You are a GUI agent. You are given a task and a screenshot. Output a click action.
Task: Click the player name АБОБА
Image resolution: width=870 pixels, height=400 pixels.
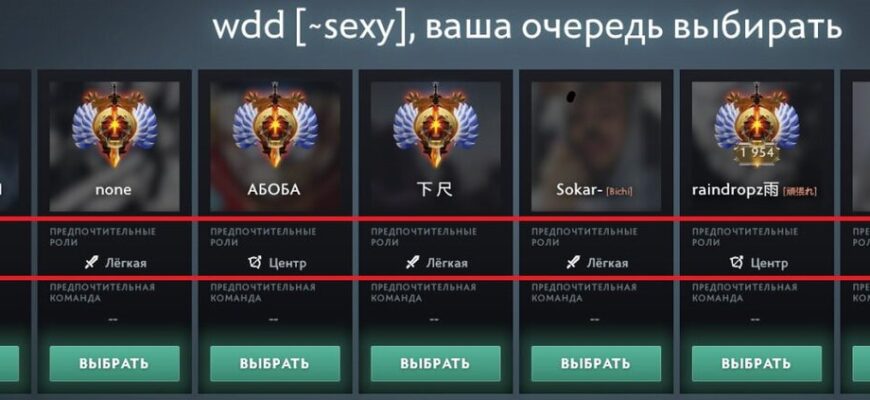coord(274,190)
